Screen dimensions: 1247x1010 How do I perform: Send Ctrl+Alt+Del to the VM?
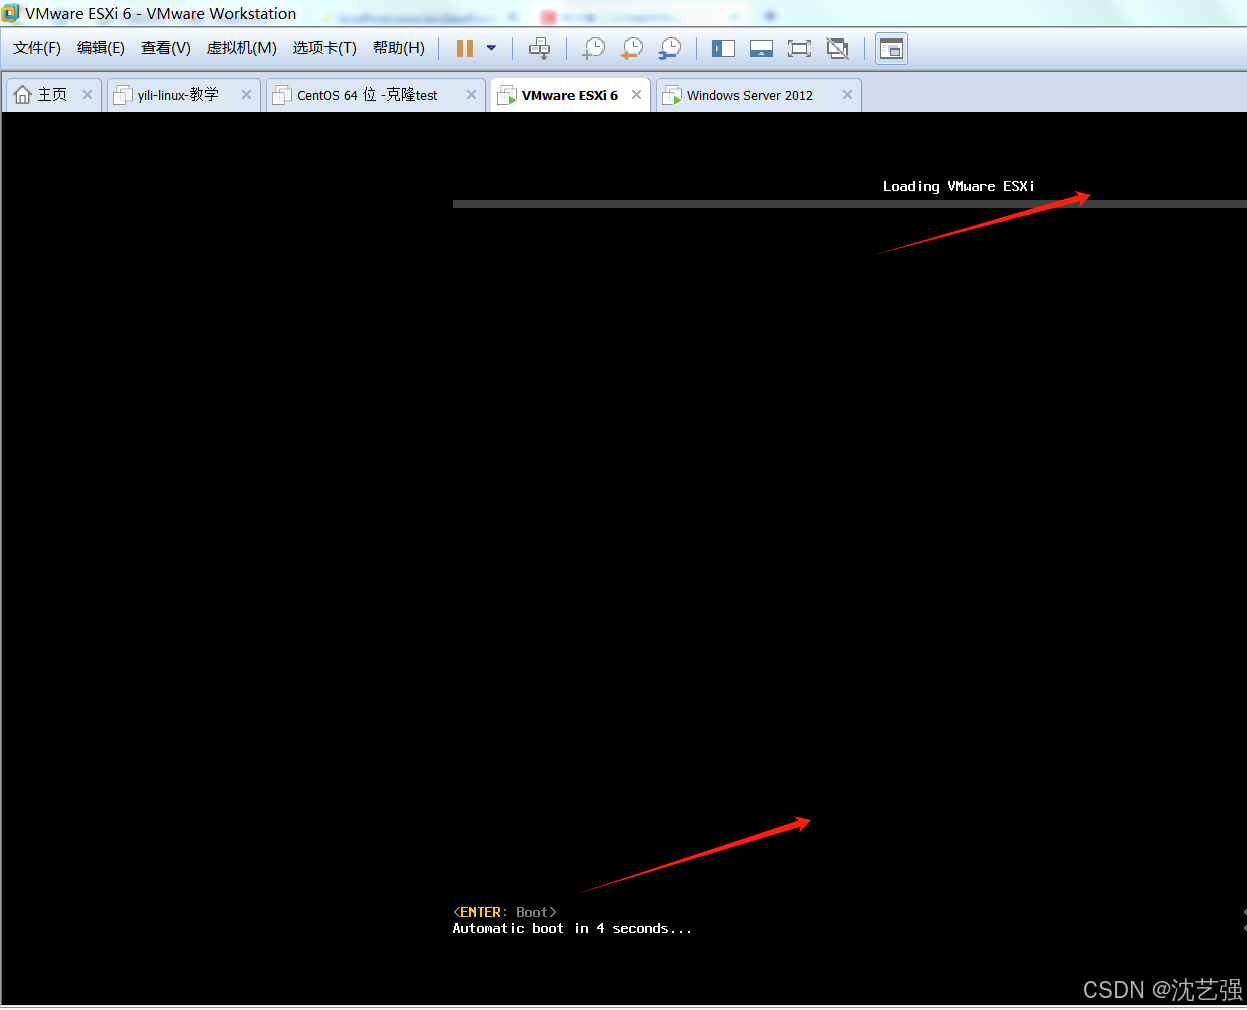click(x=539, y=48)
